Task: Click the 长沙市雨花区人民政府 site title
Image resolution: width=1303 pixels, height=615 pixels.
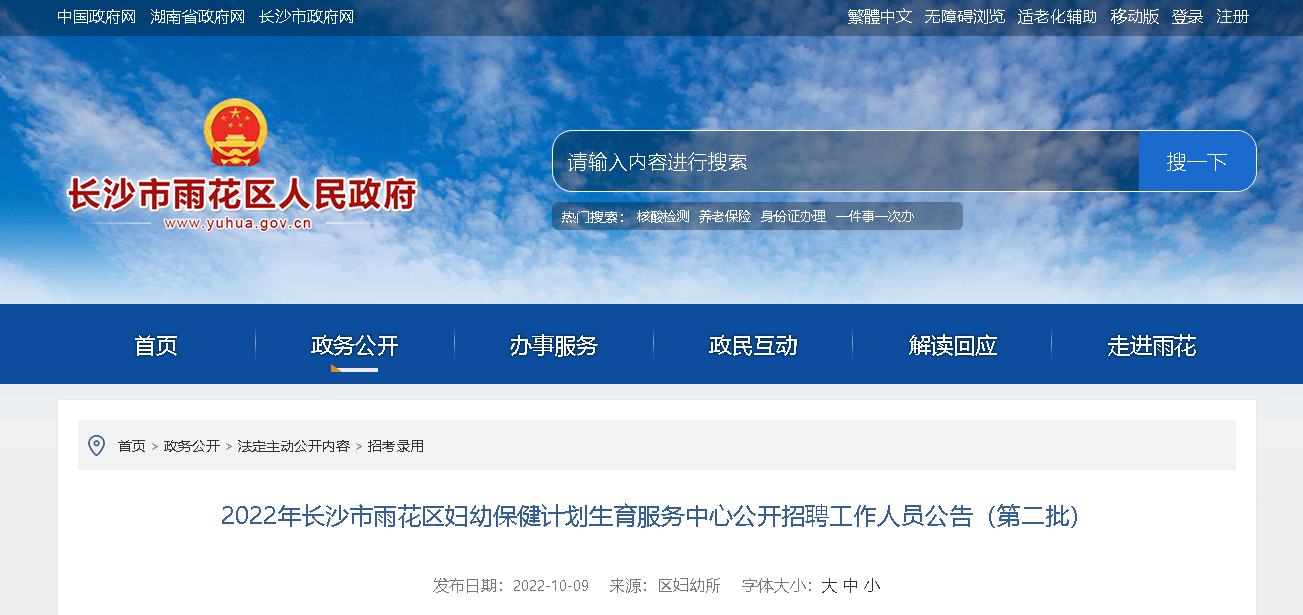Action: point(241,194)
